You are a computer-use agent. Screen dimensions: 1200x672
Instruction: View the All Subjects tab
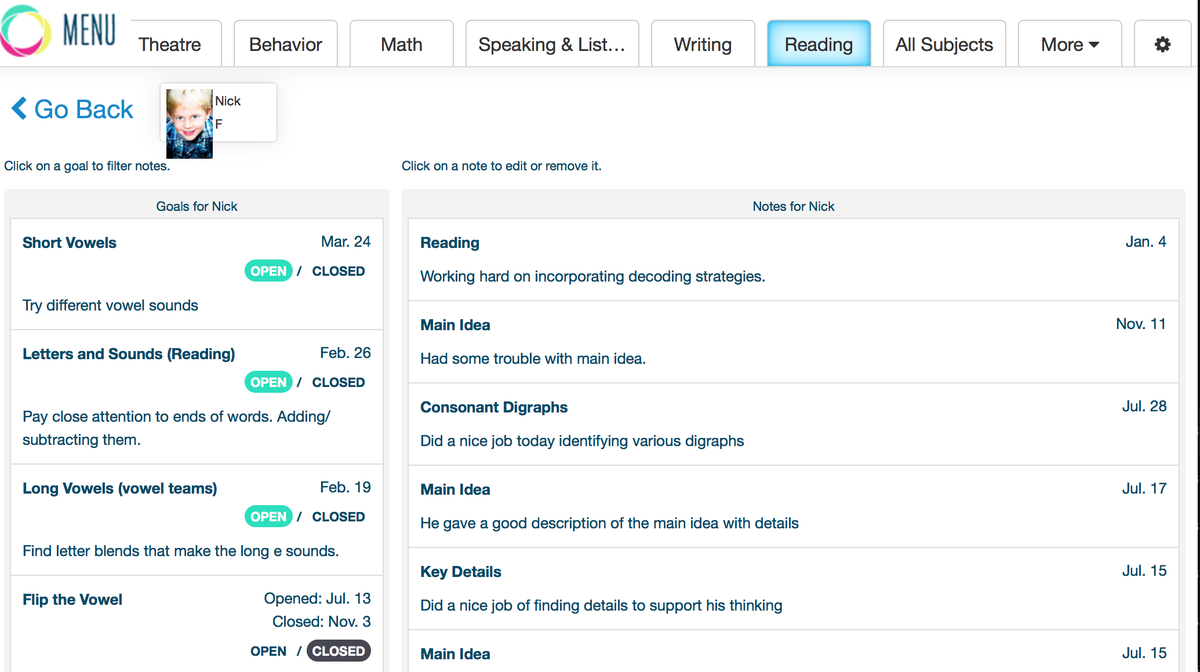coord(944,44)
